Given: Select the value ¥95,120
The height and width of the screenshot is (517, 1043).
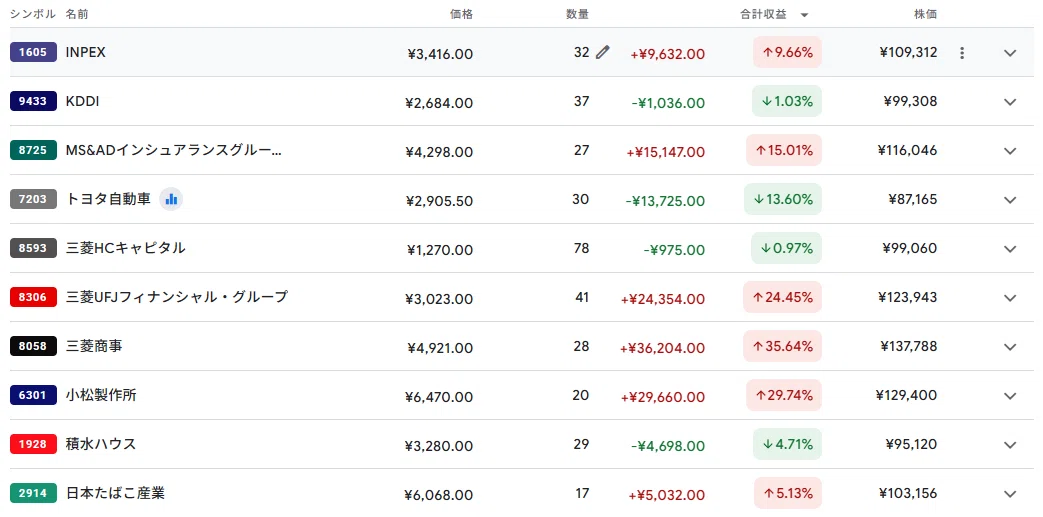Looking at the screenshot, I should pyautogui.click(x=911, y=444).
